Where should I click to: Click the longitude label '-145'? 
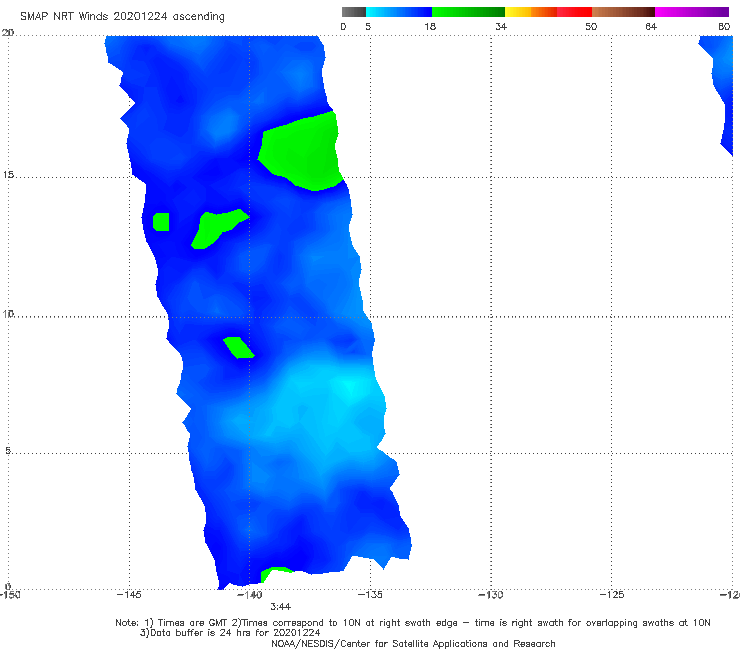[x=129, y=594]
